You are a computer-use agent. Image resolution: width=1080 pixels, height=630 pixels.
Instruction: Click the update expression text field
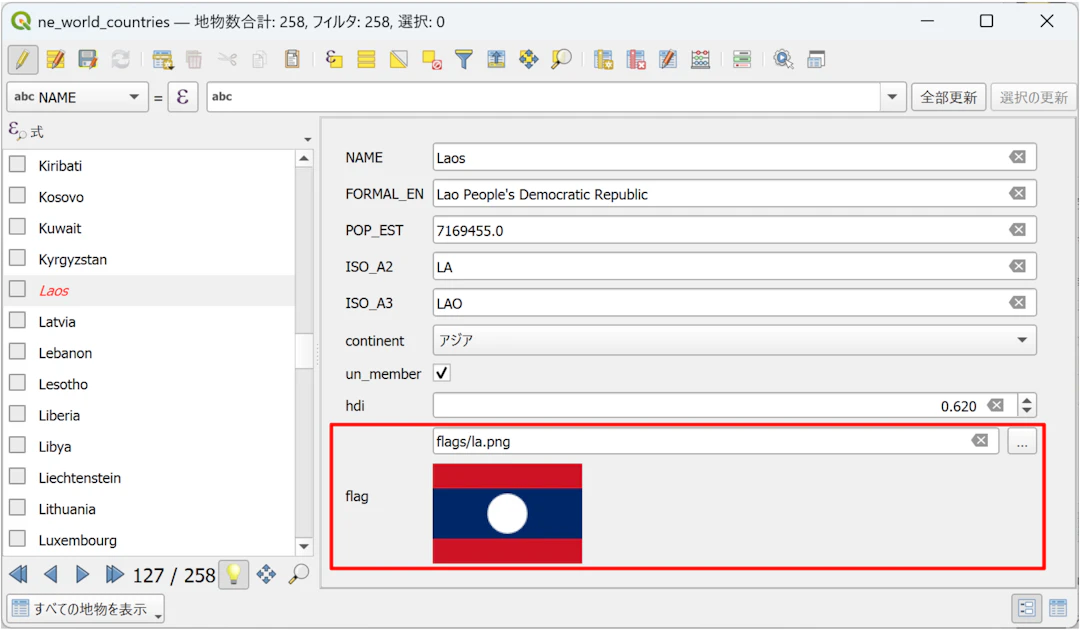click(543, 97)
